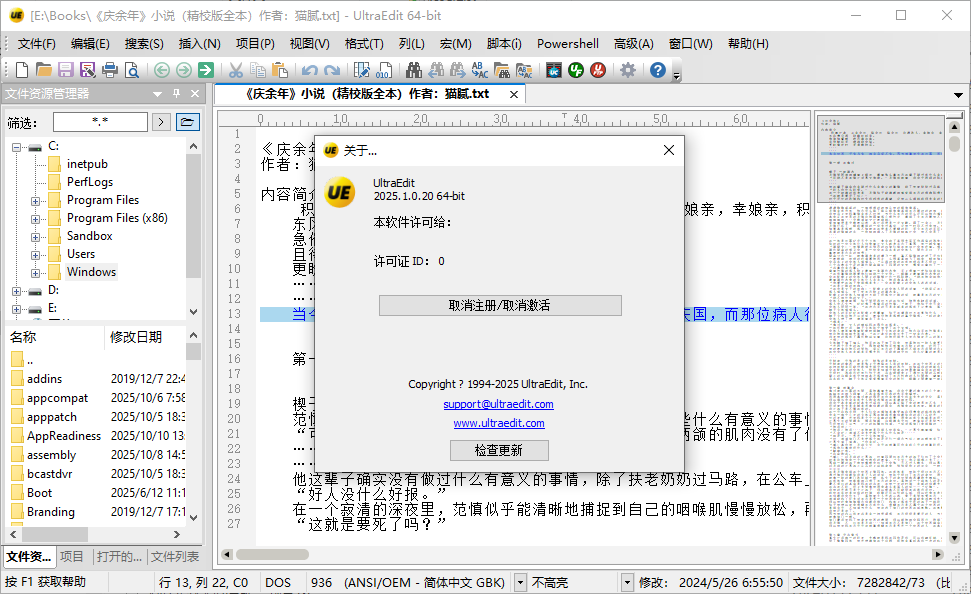Open the Print Preview toolbar icon
Viewport: 971px width, 594px height.
pos(132,70)
